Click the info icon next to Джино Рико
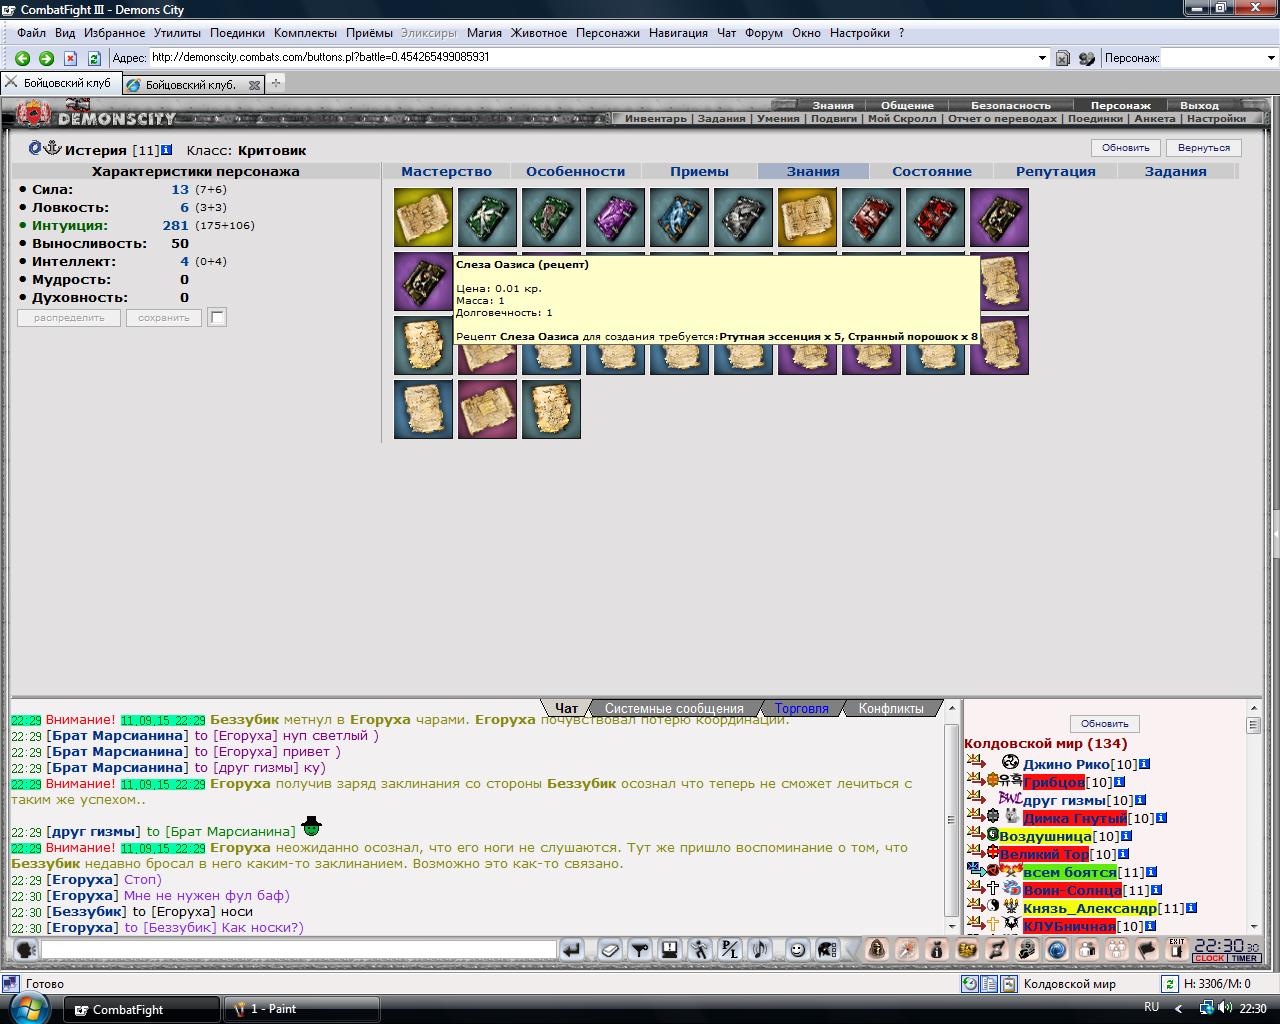 pos(1144,764)
